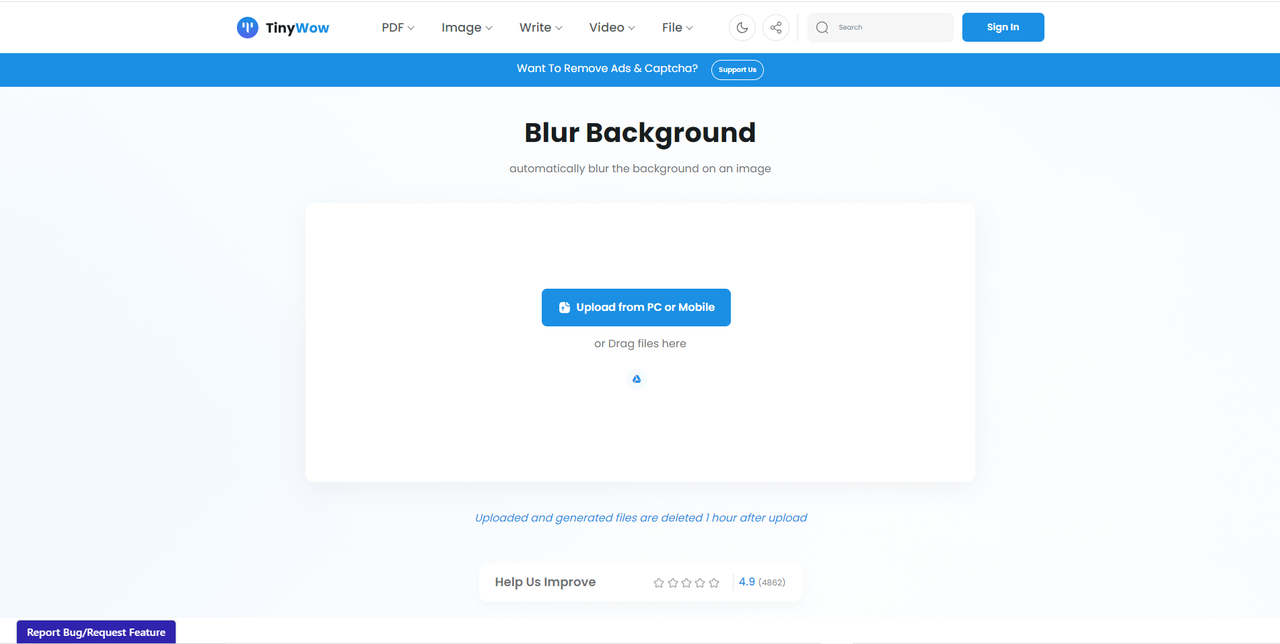The height and width of the screenshot is (644, 1280).
Task: Focus the Search input field
Action: tap(881, 28)
